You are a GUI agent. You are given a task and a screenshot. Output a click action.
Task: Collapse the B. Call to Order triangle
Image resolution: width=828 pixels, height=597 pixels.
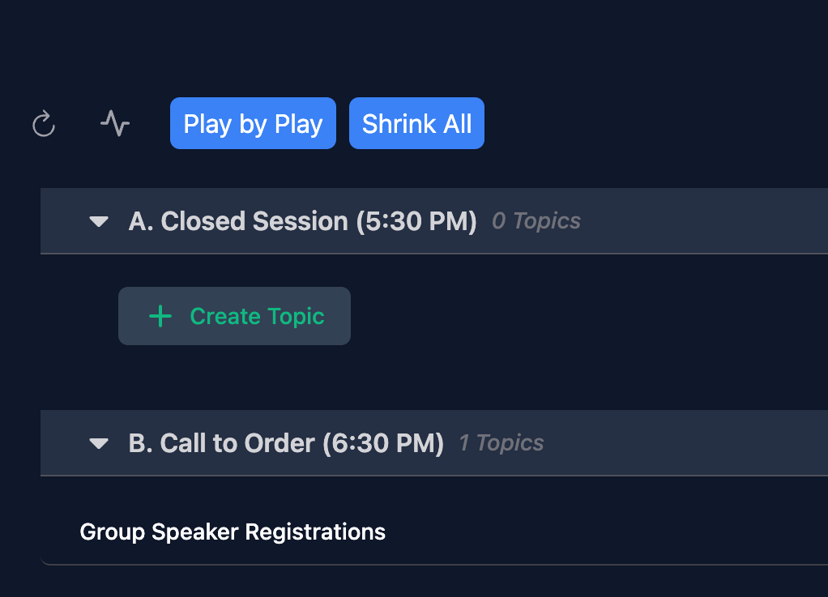98,443
